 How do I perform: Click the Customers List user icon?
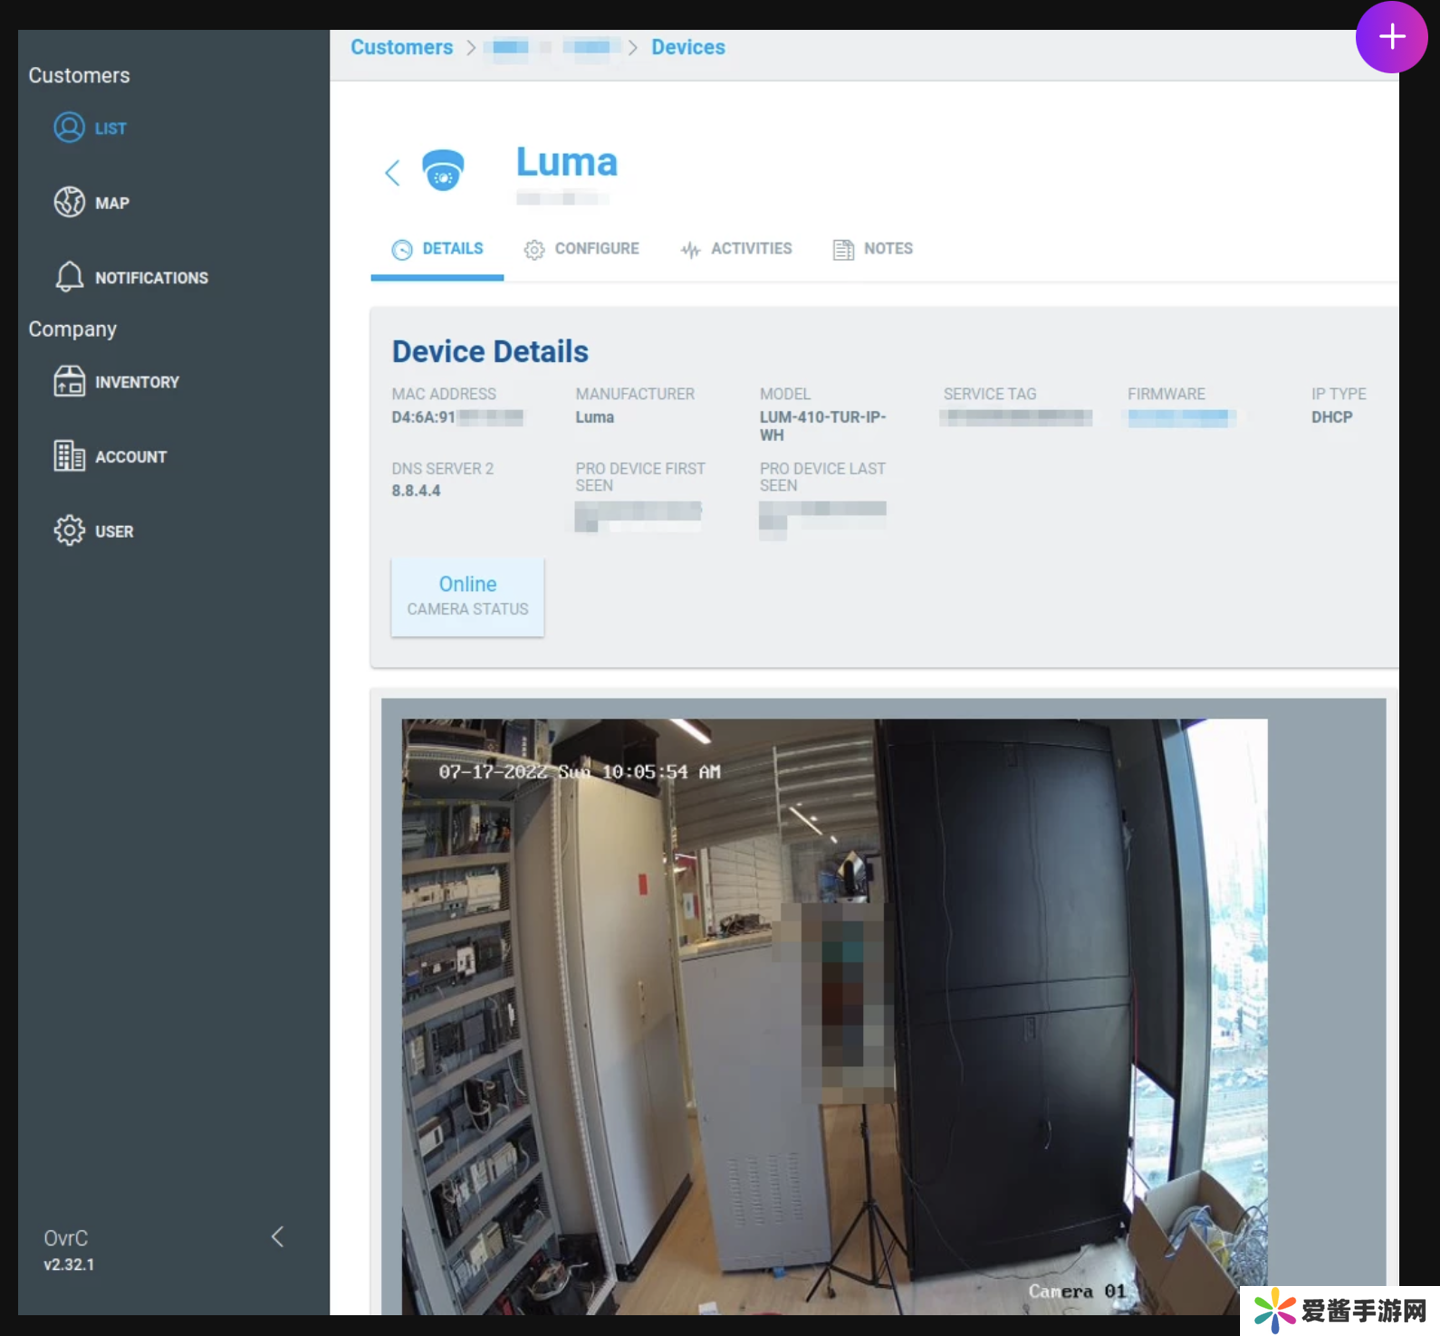point(69,128)
